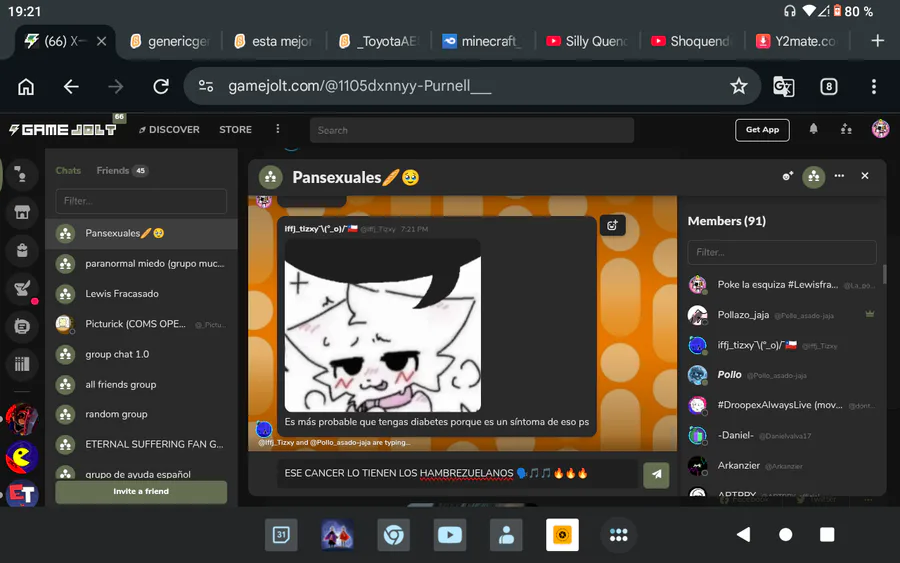This screenshot has width=900, height=563.
Task: Tap the Android back navigation triangle
Action: (x=743, y=535)
